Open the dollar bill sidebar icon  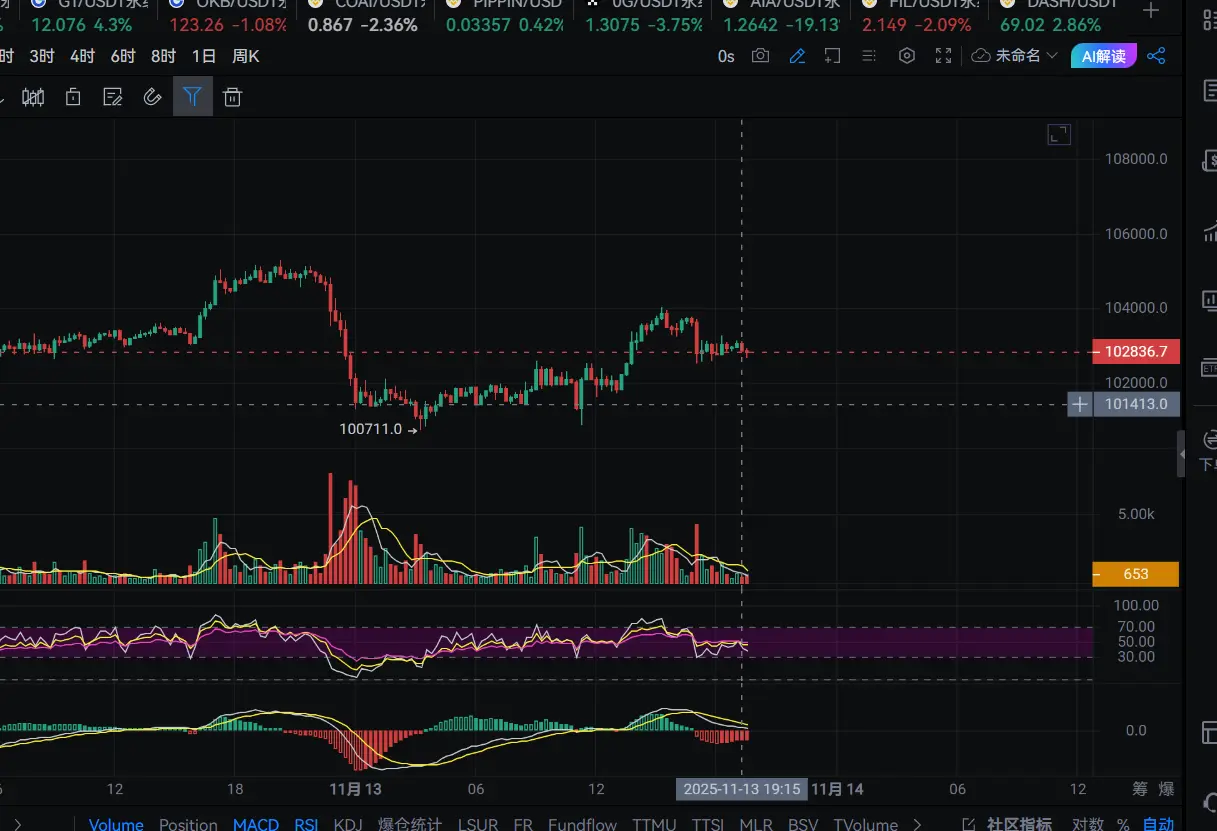1209,160
